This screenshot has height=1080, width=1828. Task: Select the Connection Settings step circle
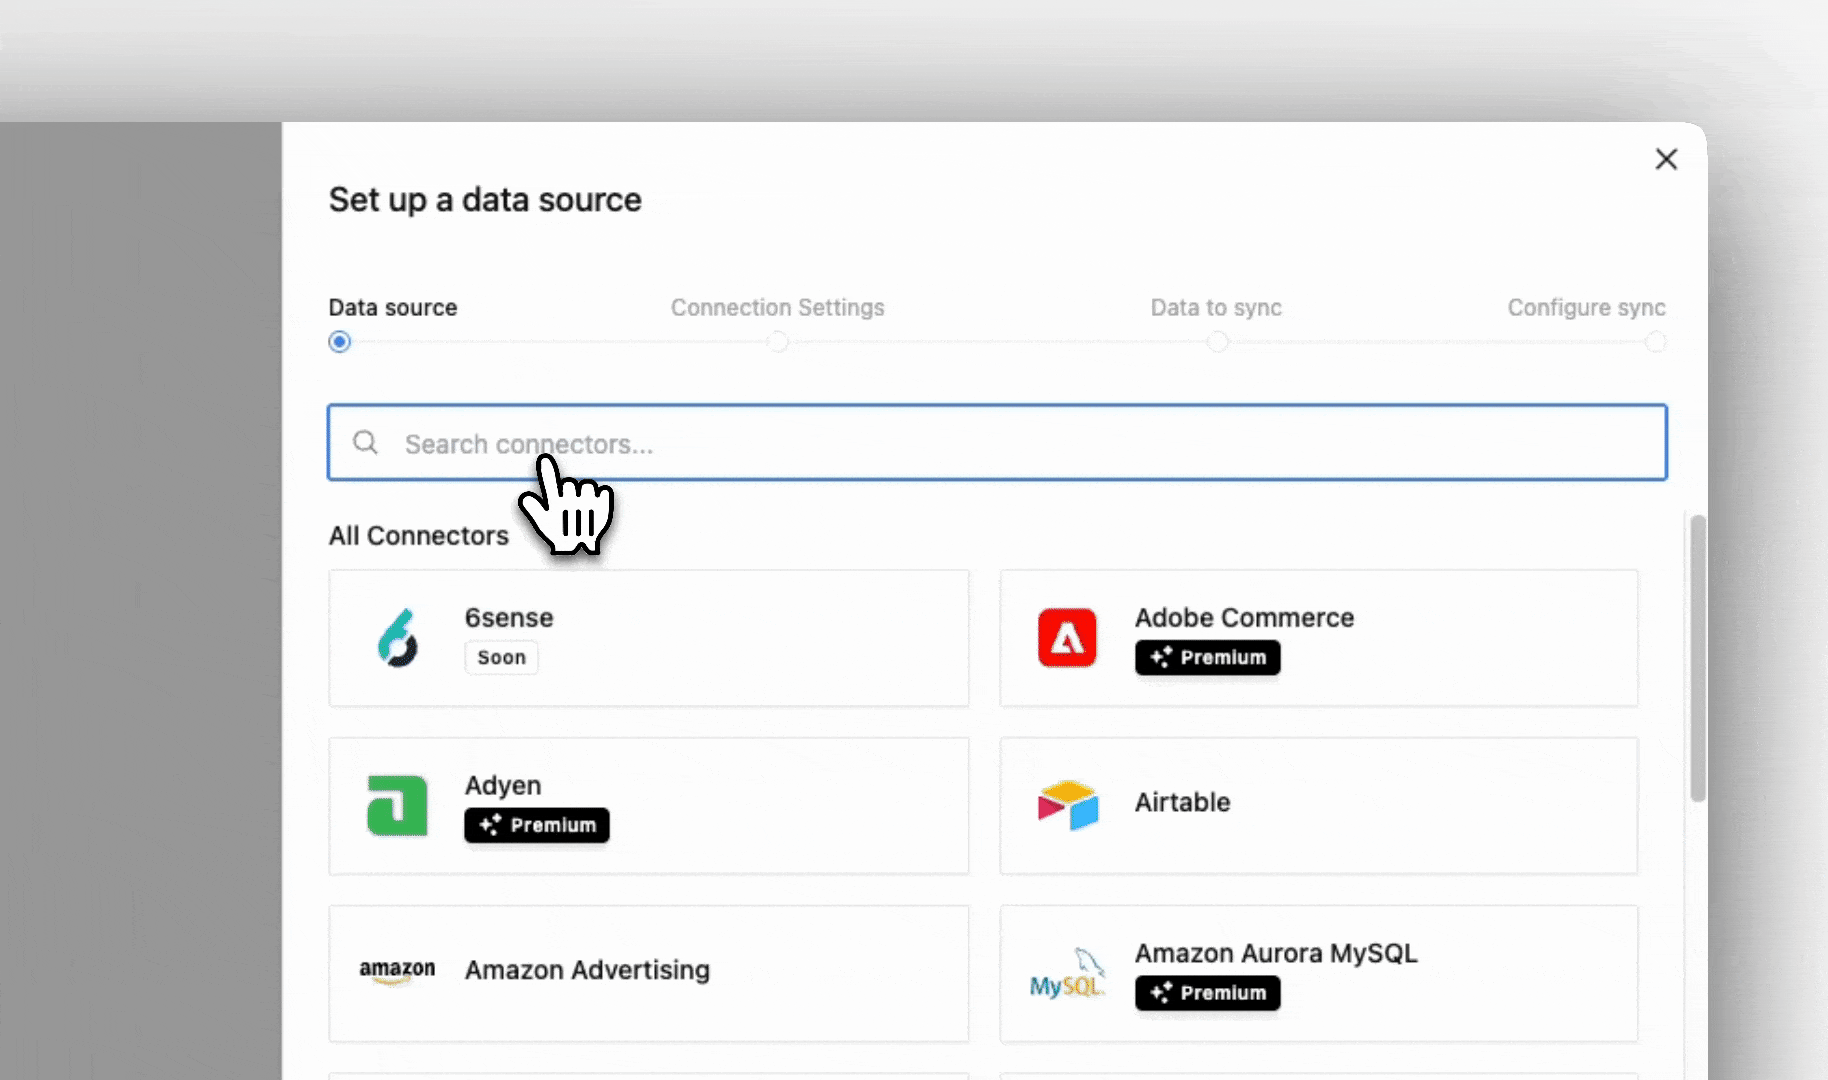(x=777, y=342)
